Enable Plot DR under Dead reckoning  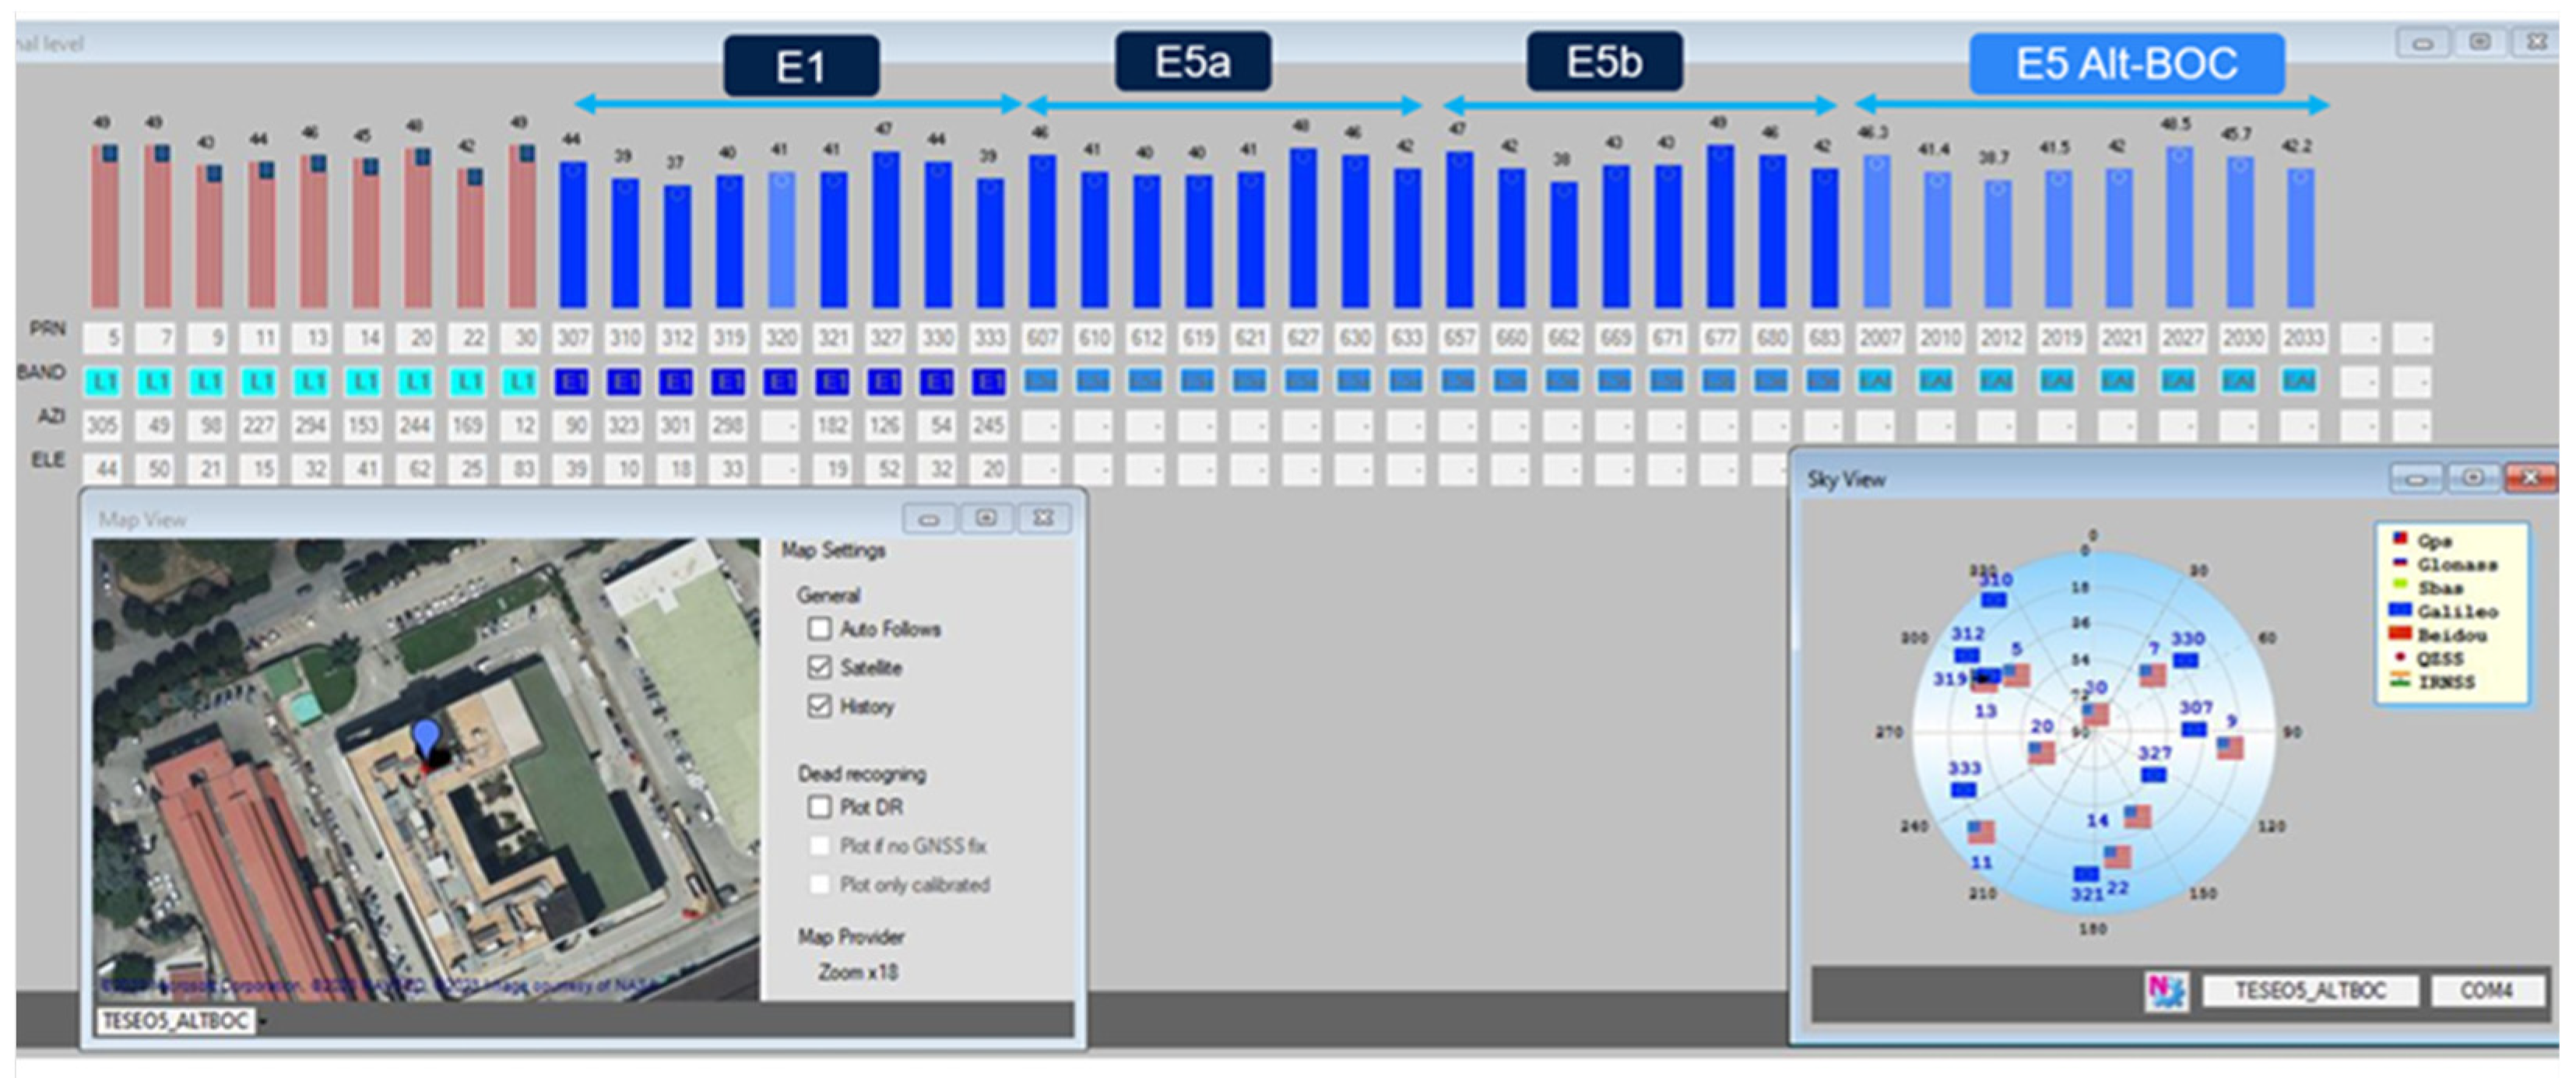[820, 806]
